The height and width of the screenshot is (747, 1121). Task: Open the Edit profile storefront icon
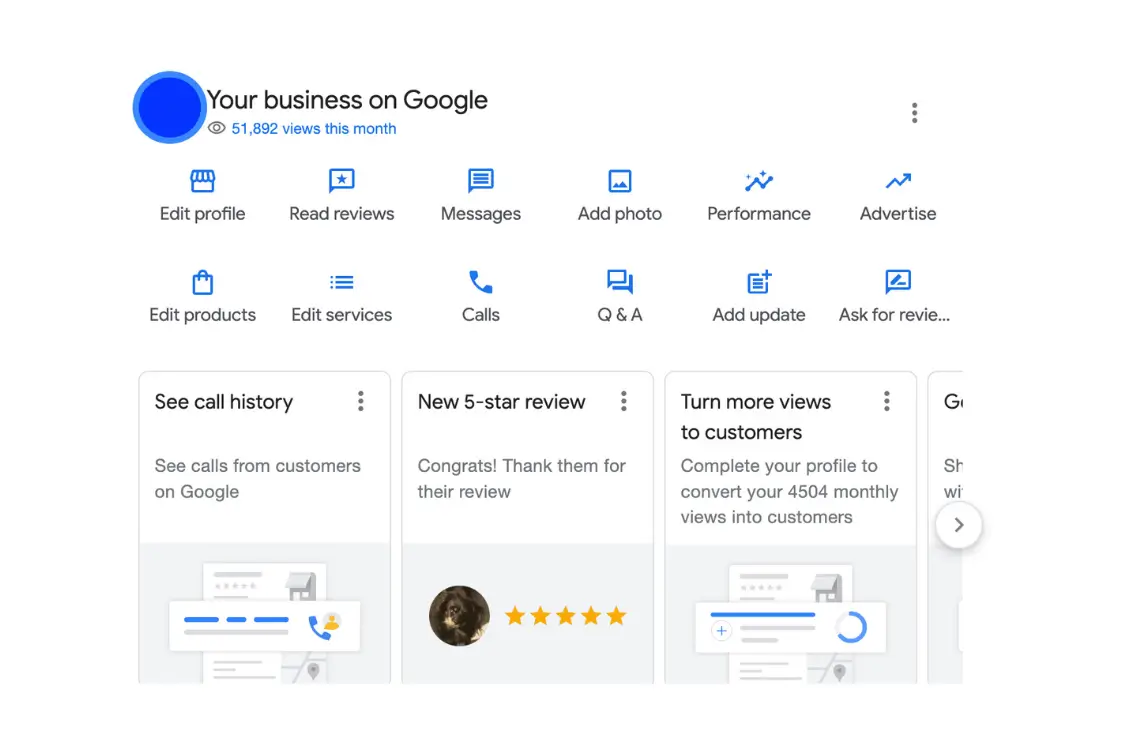(203, 181)
